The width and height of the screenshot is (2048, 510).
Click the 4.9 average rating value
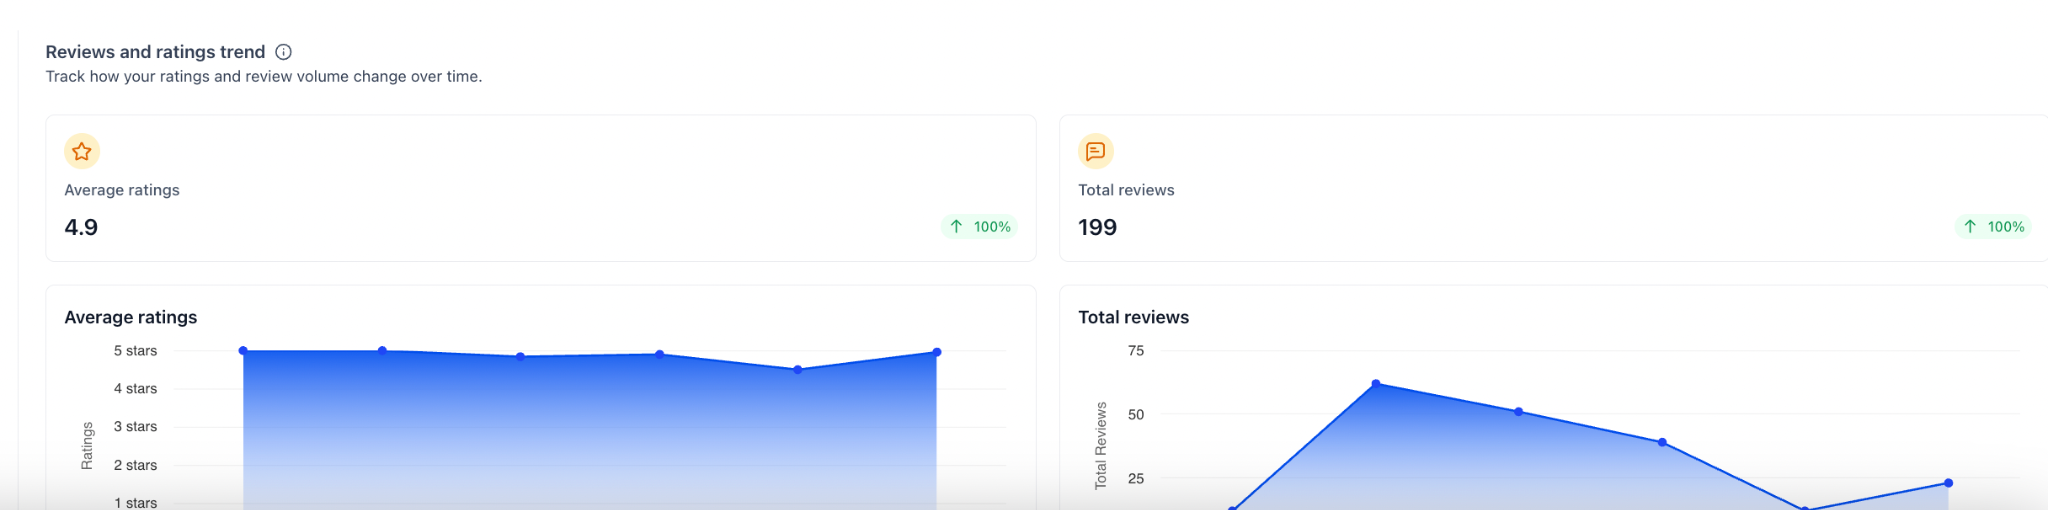click(x=81, y=227)
